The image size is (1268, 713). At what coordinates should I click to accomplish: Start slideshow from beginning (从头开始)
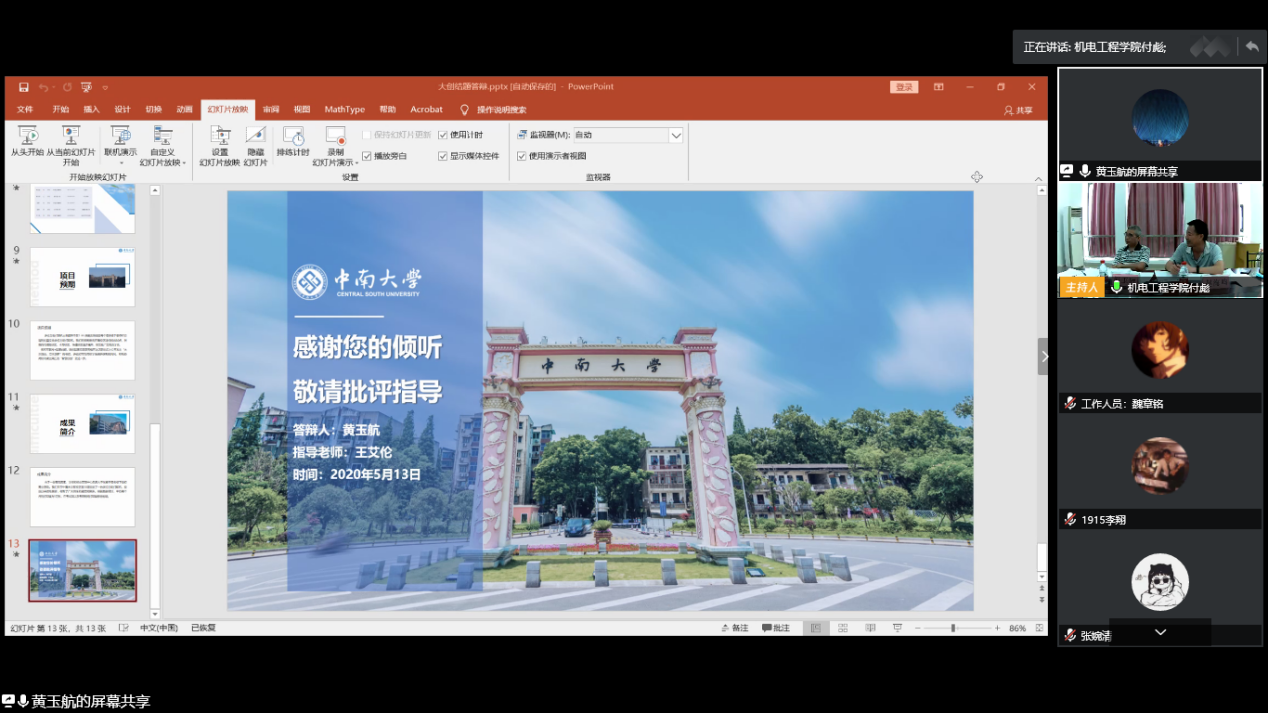coord(27,141)
